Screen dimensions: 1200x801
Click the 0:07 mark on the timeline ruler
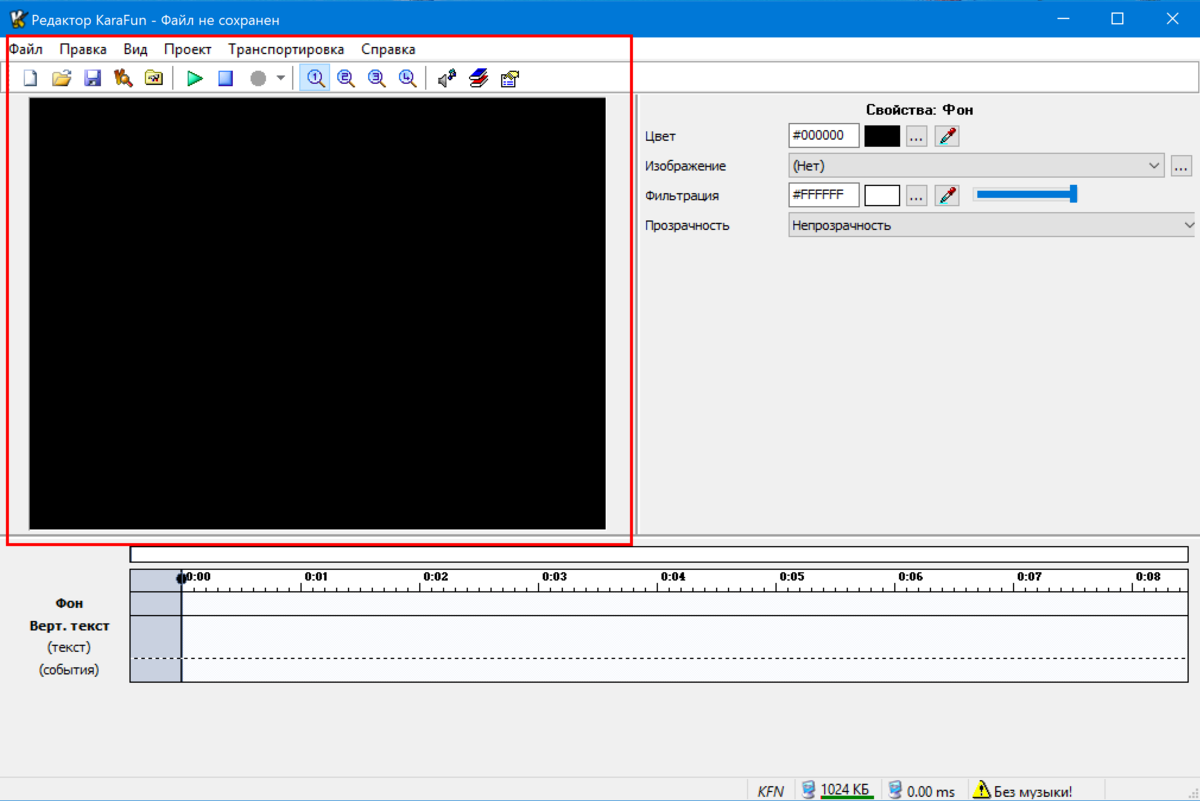click(1029, 577)
